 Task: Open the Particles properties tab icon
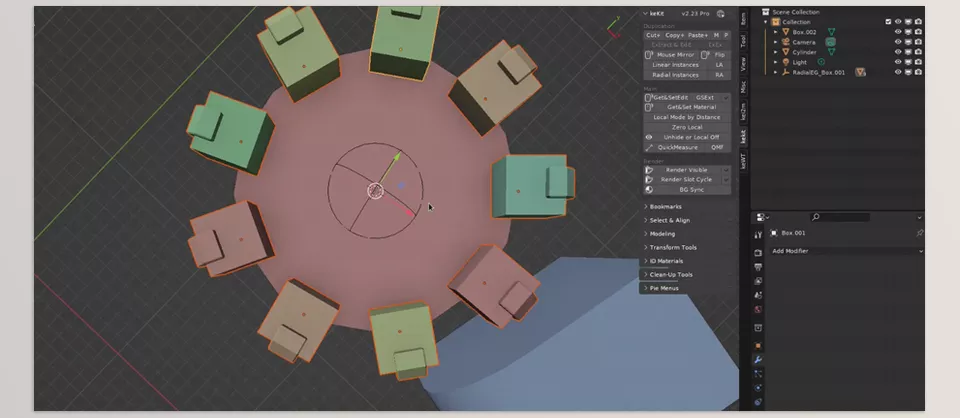tap(758, 374)
